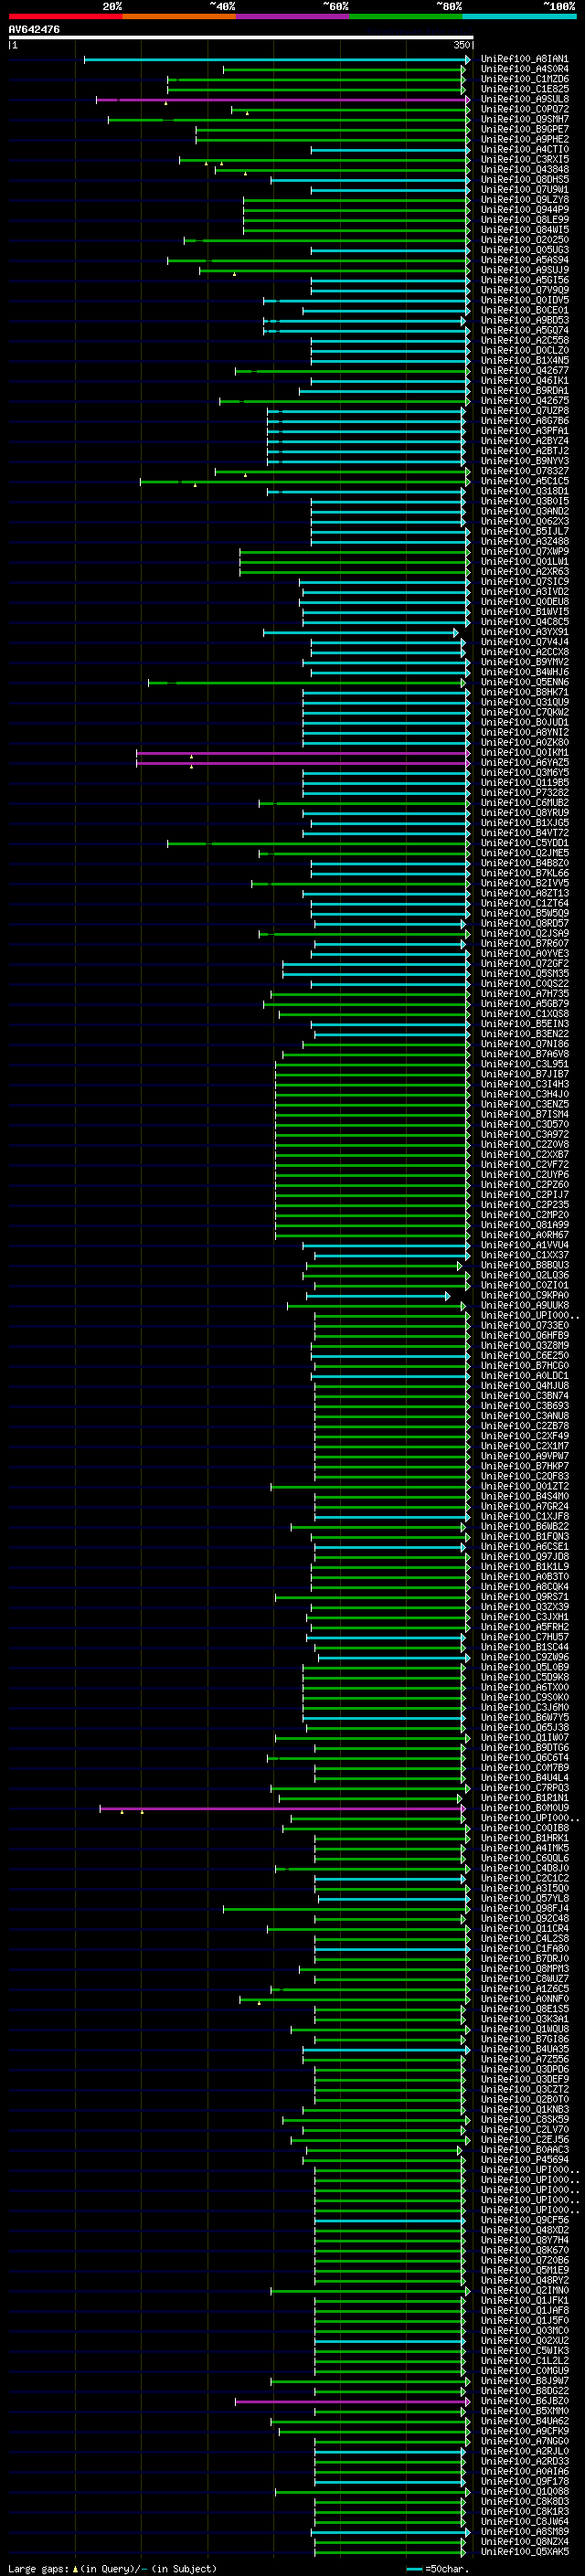Select UniRef100_C5WIK3 entry
585x2576 pixels.
pos(524,2351)
